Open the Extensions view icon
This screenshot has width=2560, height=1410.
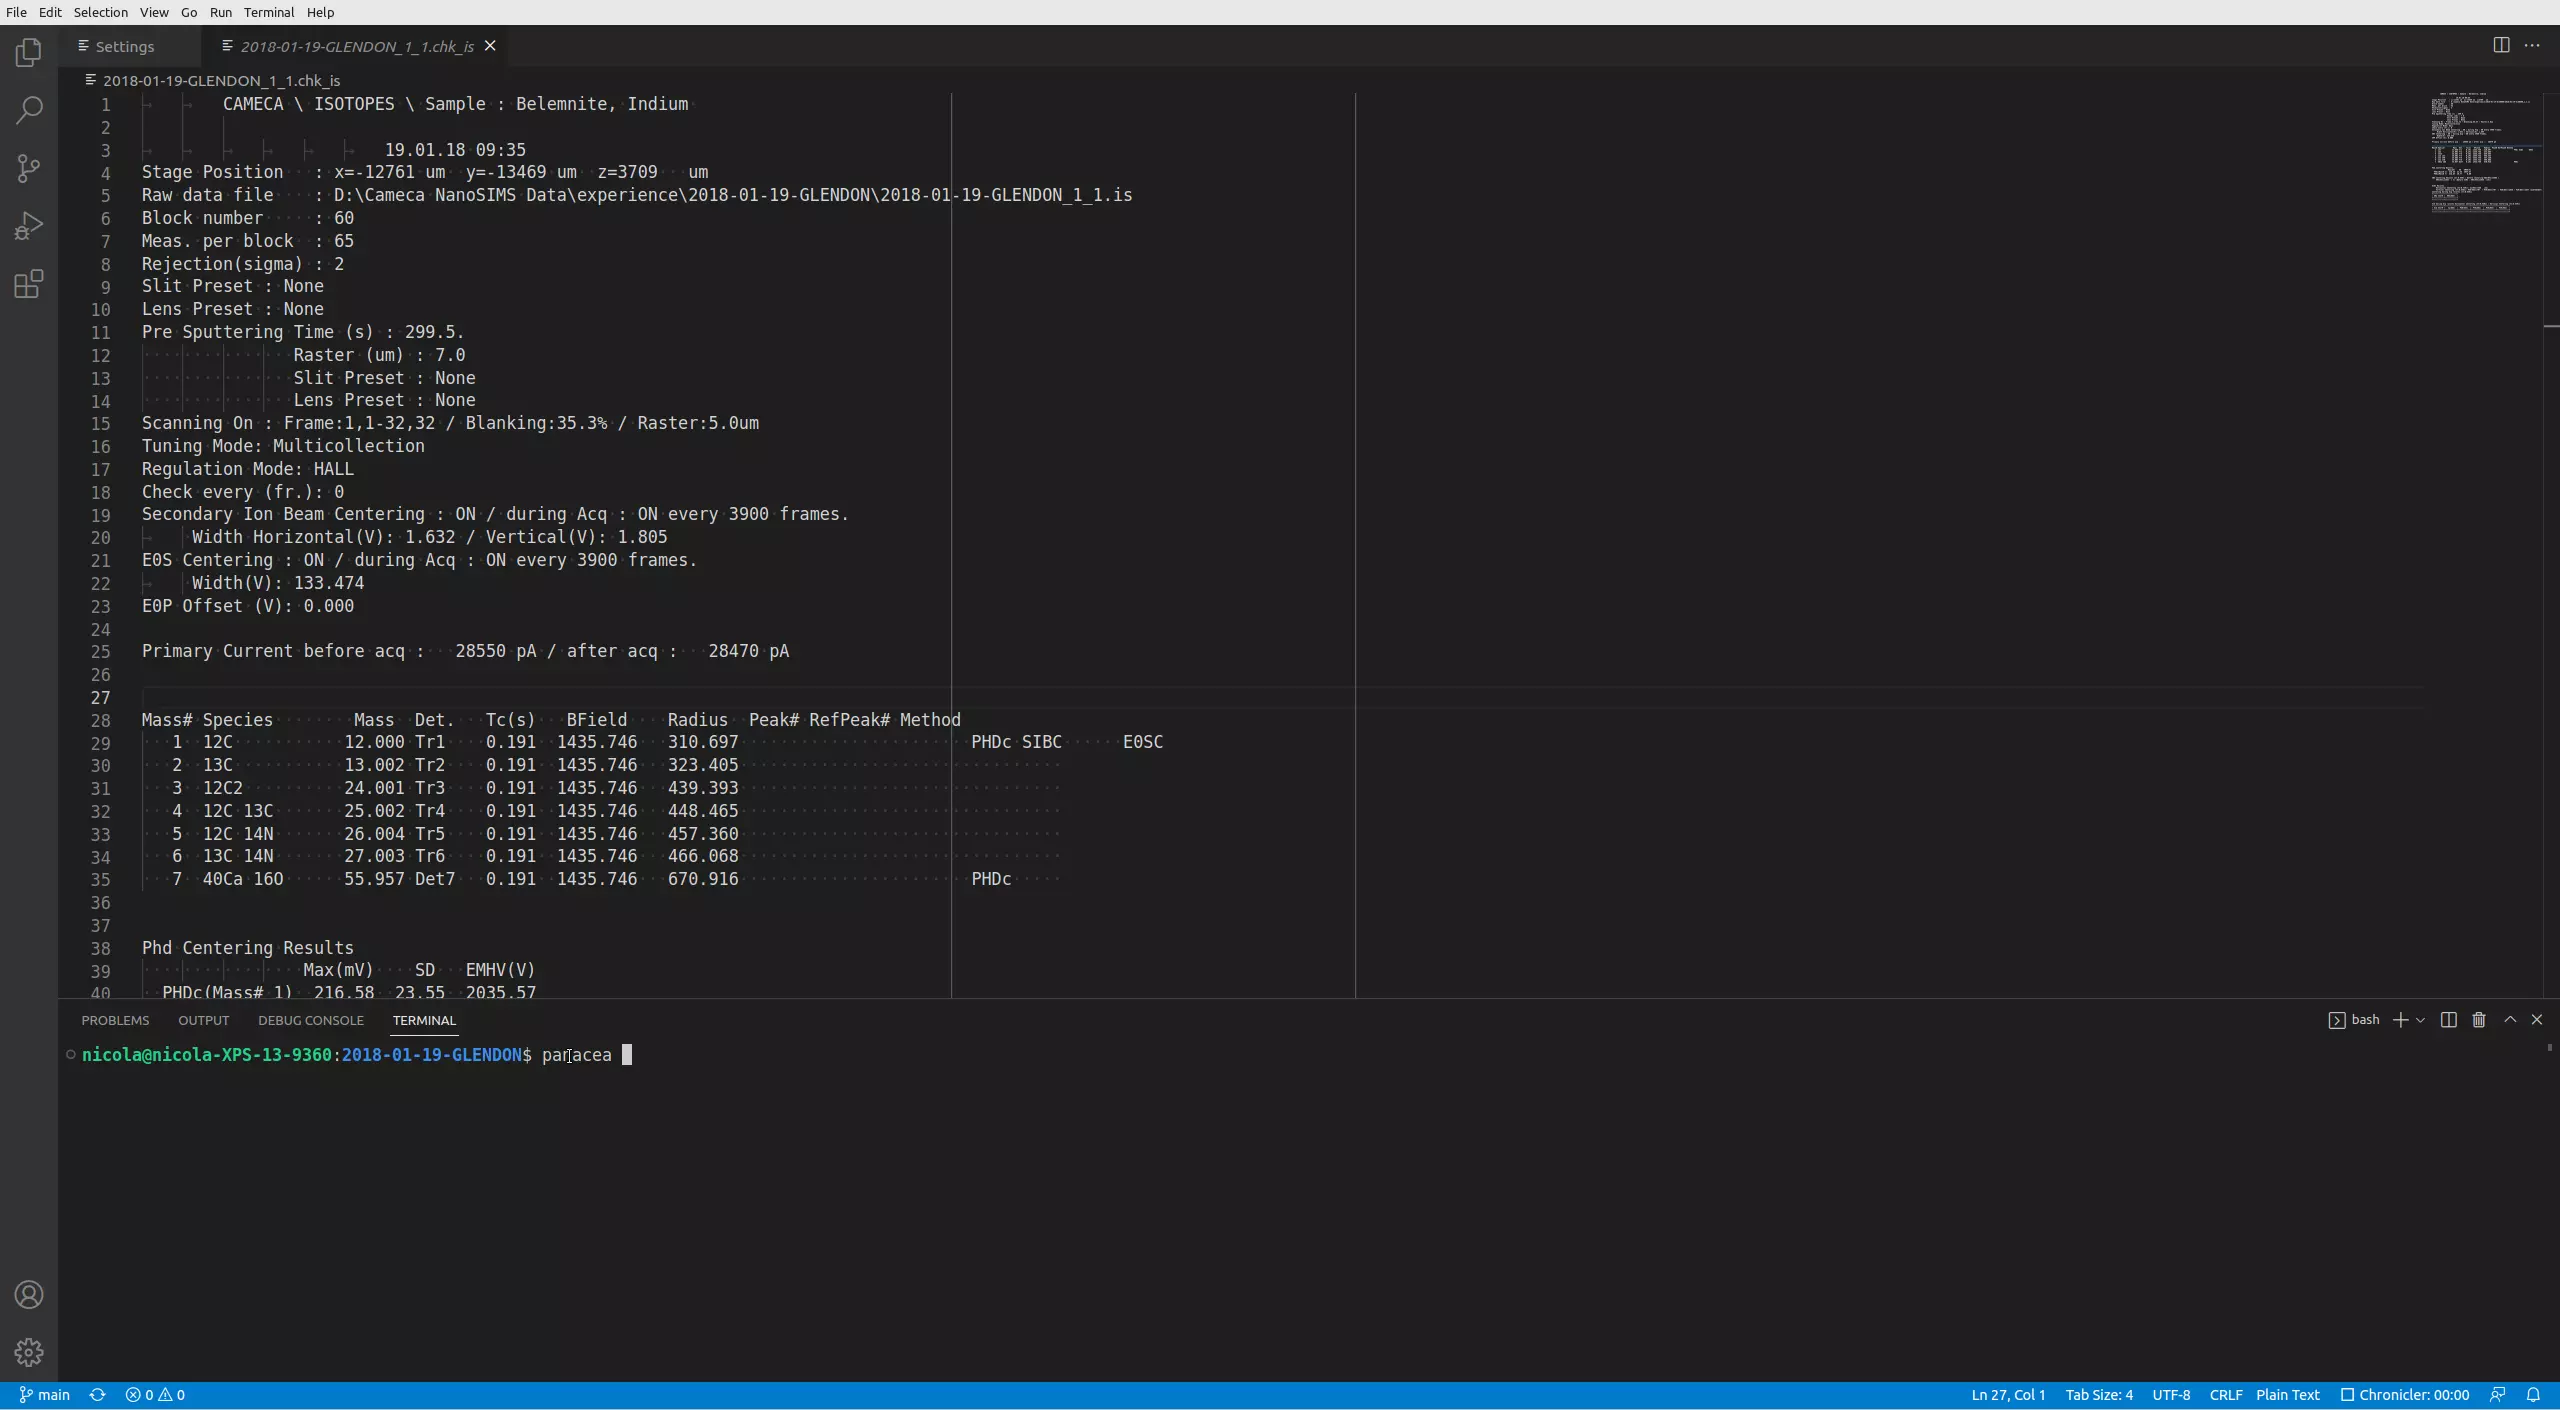click(x=29, y=284)
